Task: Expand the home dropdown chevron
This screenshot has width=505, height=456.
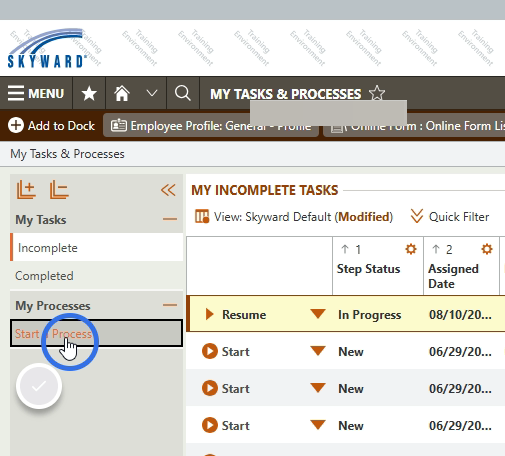Action: (152, 93)
